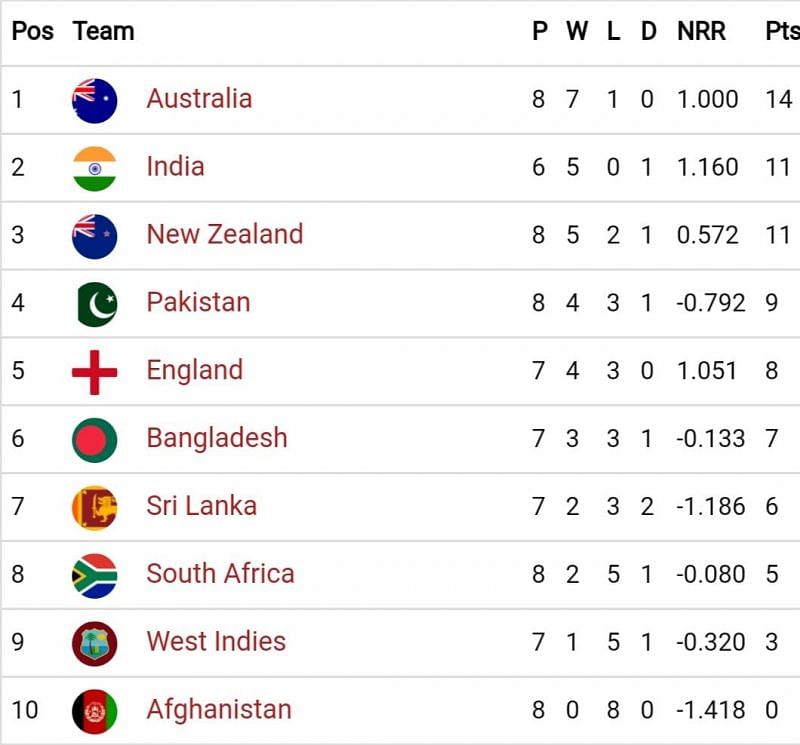This screenshot has width=800, height=745.
Task: Click the Pakistan flag icon
Action: [95, 304]
